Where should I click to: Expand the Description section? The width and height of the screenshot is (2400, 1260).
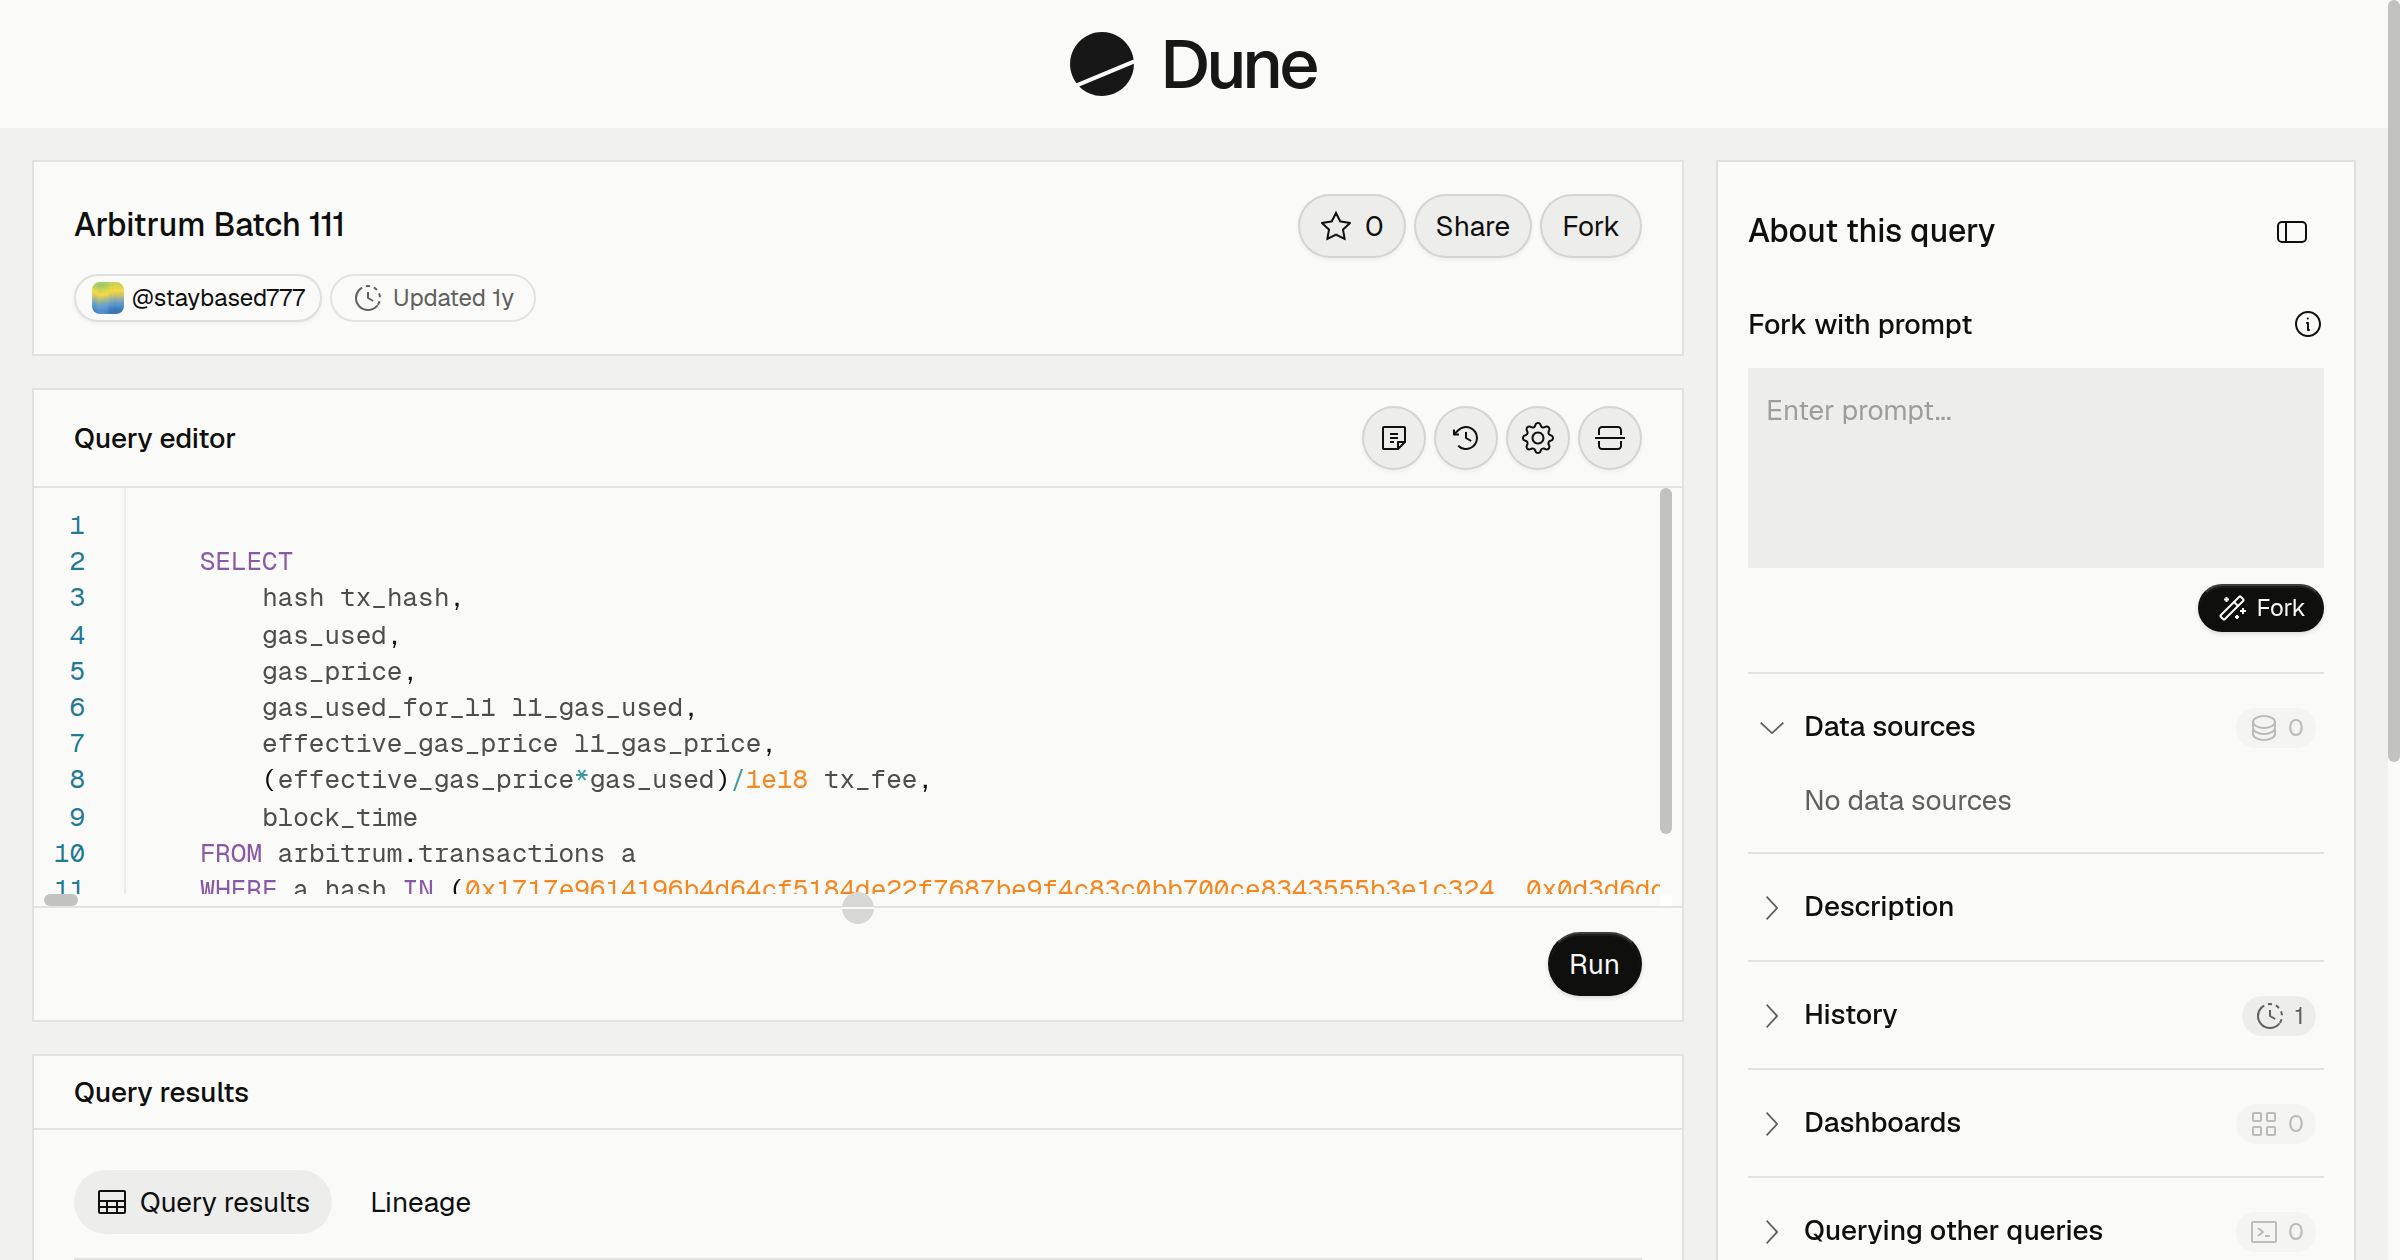coord(1772,907)
